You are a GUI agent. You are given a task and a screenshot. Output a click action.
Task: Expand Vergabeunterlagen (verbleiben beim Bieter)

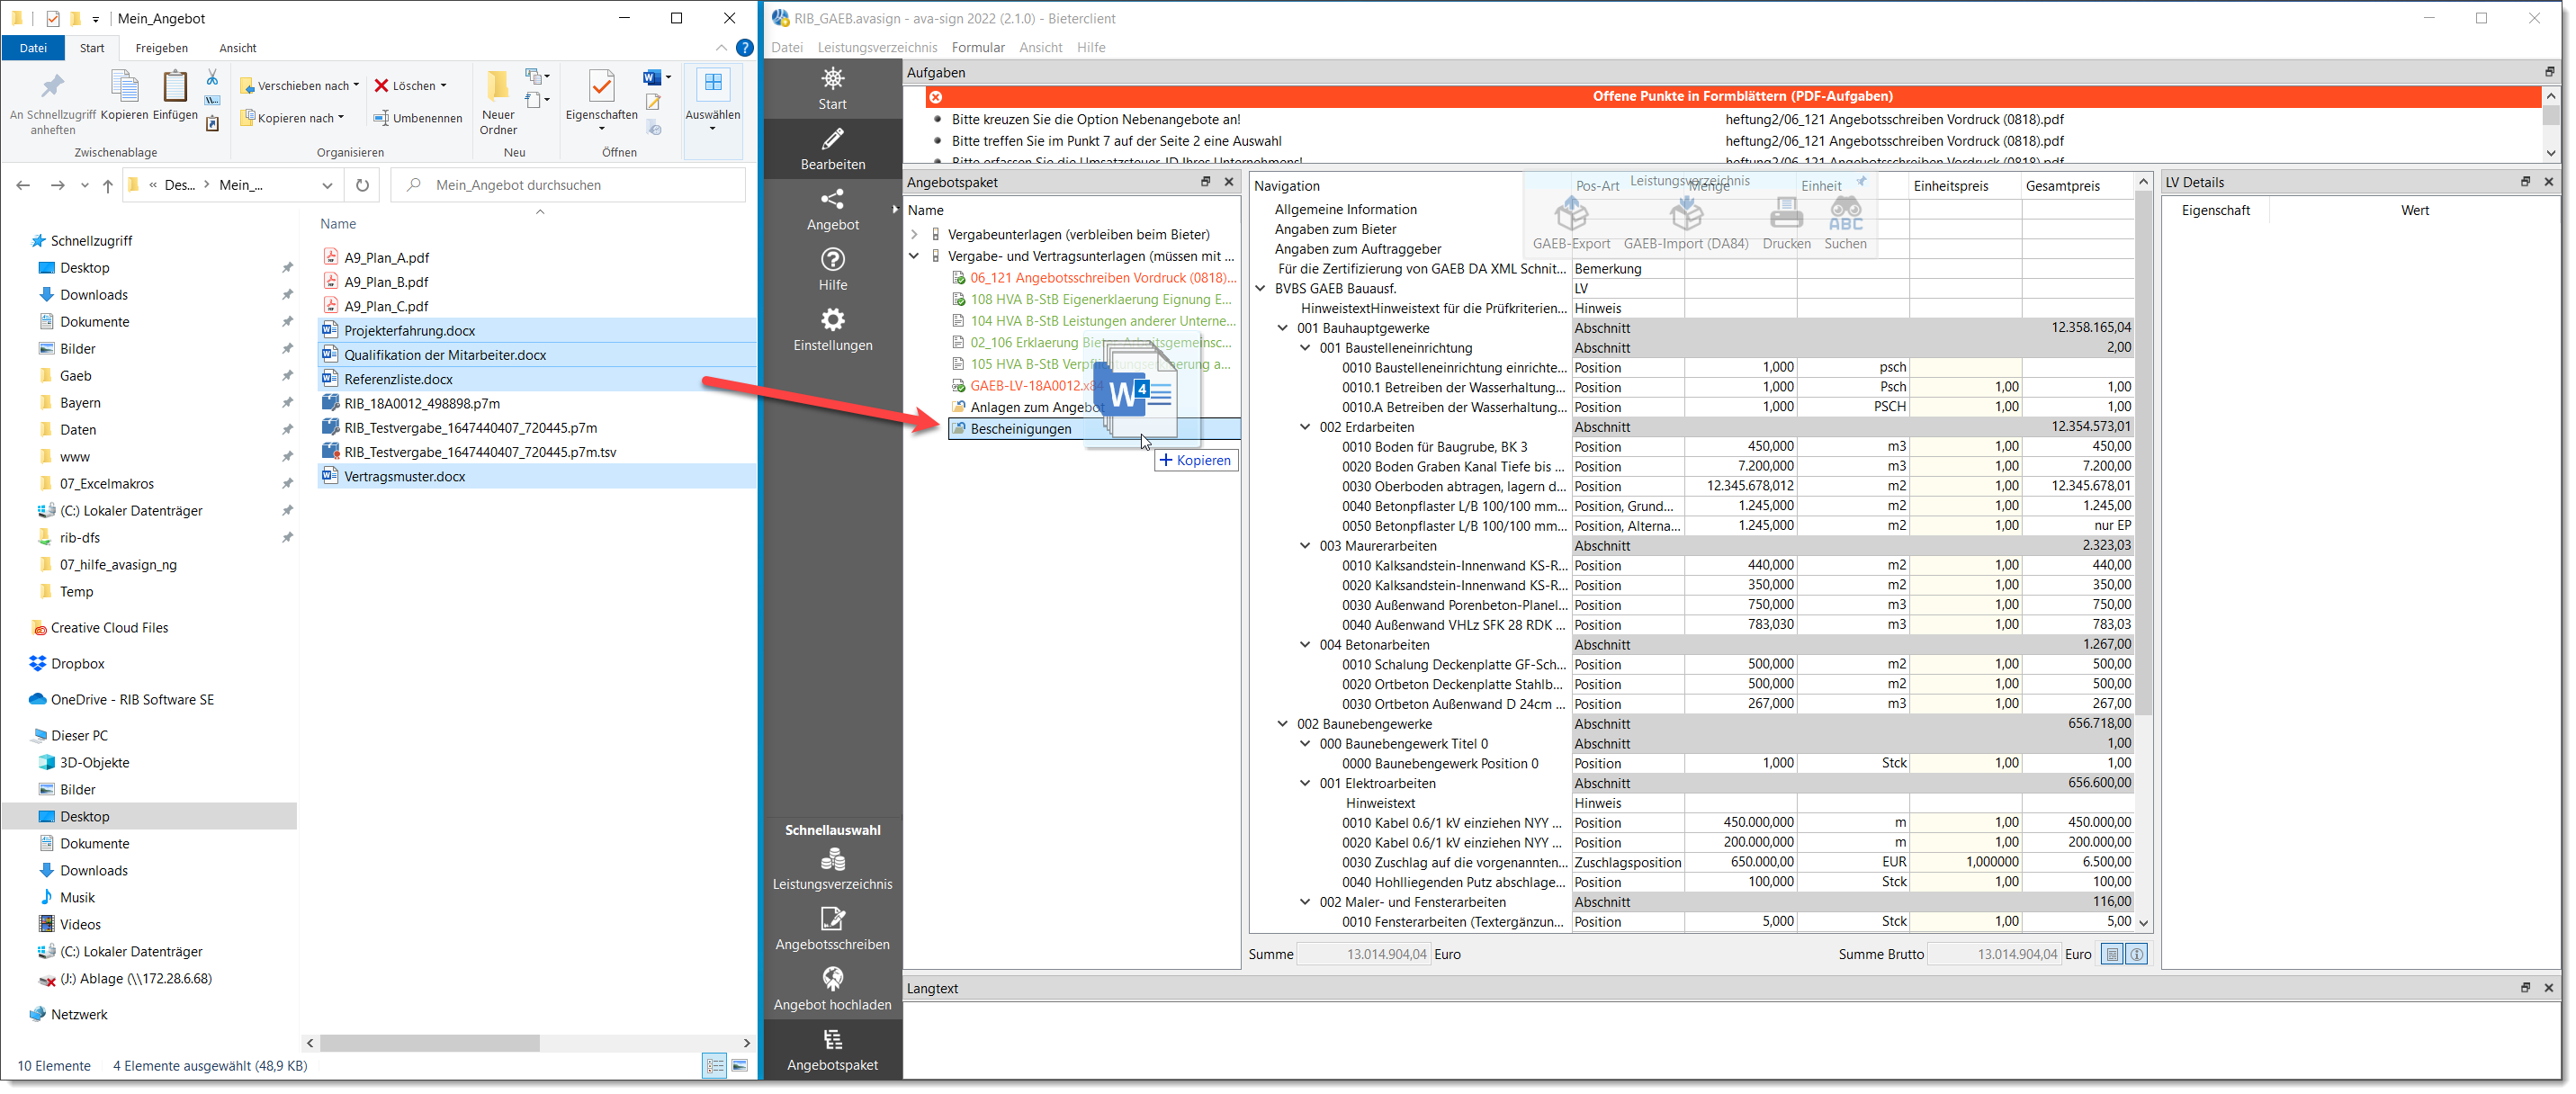point(914,235)
